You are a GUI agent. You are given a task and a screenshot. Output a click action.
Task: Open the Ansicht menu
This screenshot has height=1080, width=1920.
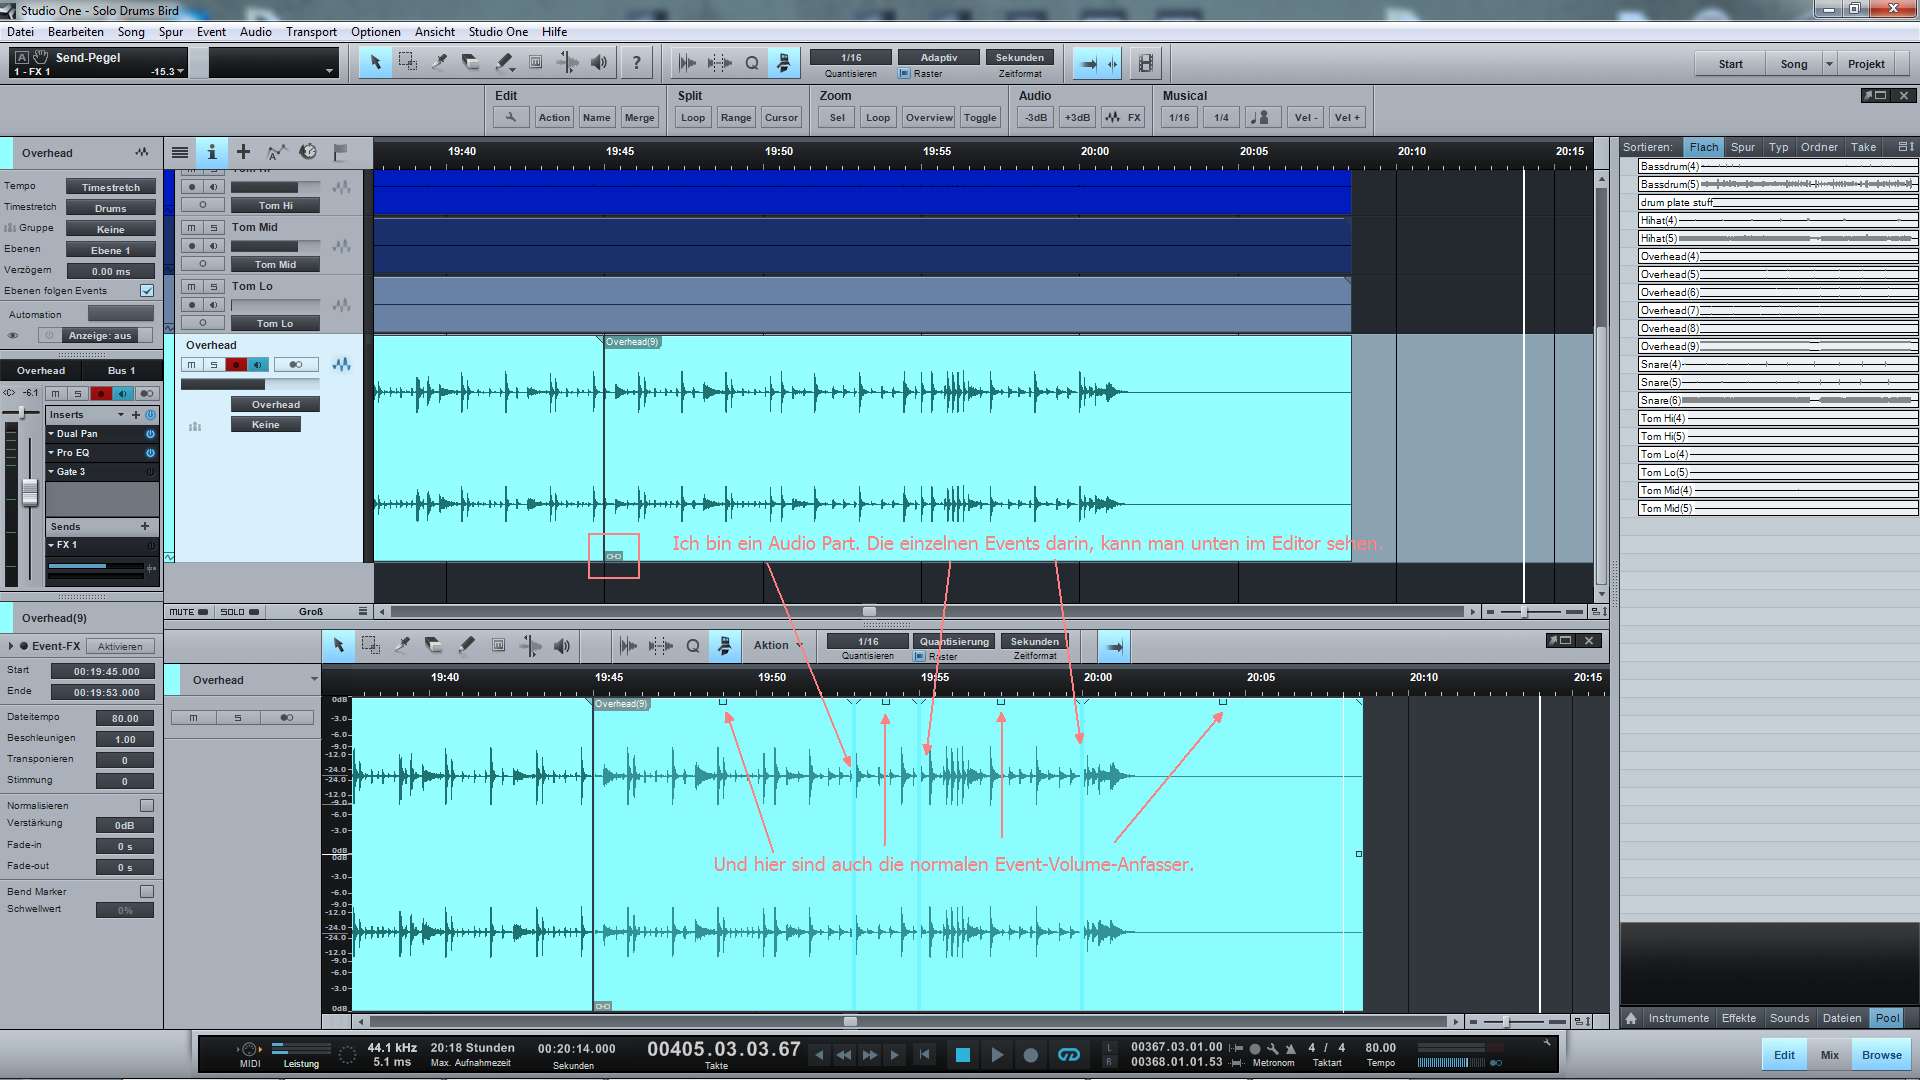click(435, 32)
